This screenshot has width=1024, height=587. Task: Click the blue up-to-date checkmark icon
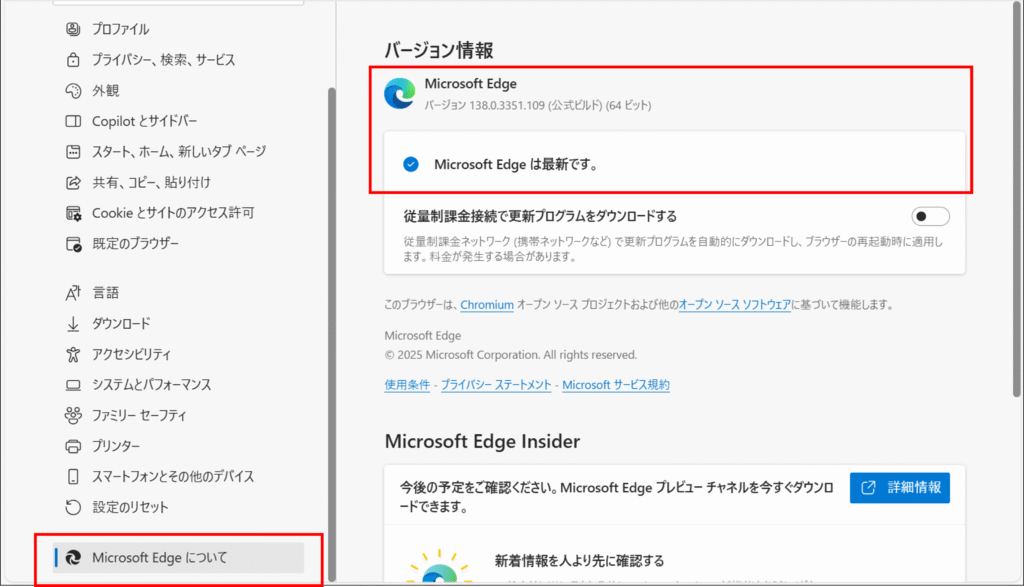pos(411,165)
